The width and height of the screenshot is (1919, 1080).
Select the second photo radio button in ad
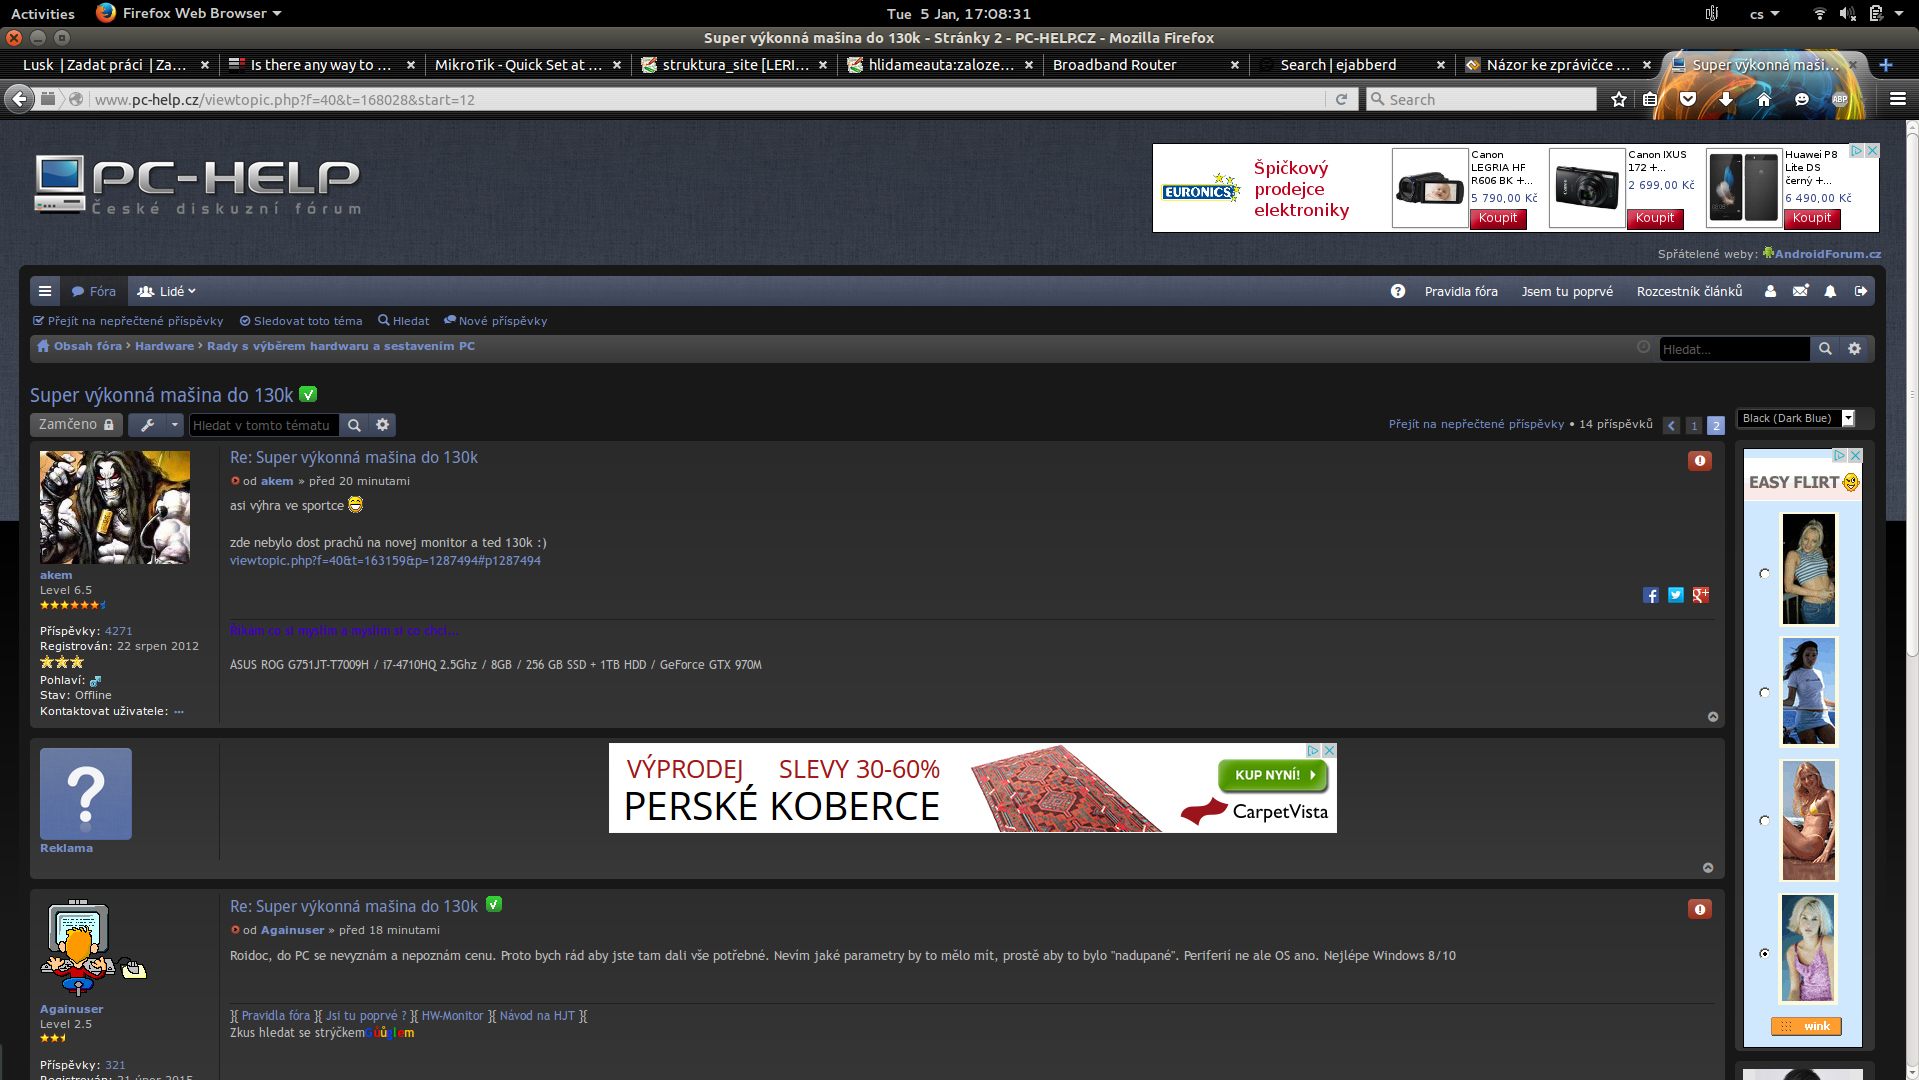(x=1764, y=692)
